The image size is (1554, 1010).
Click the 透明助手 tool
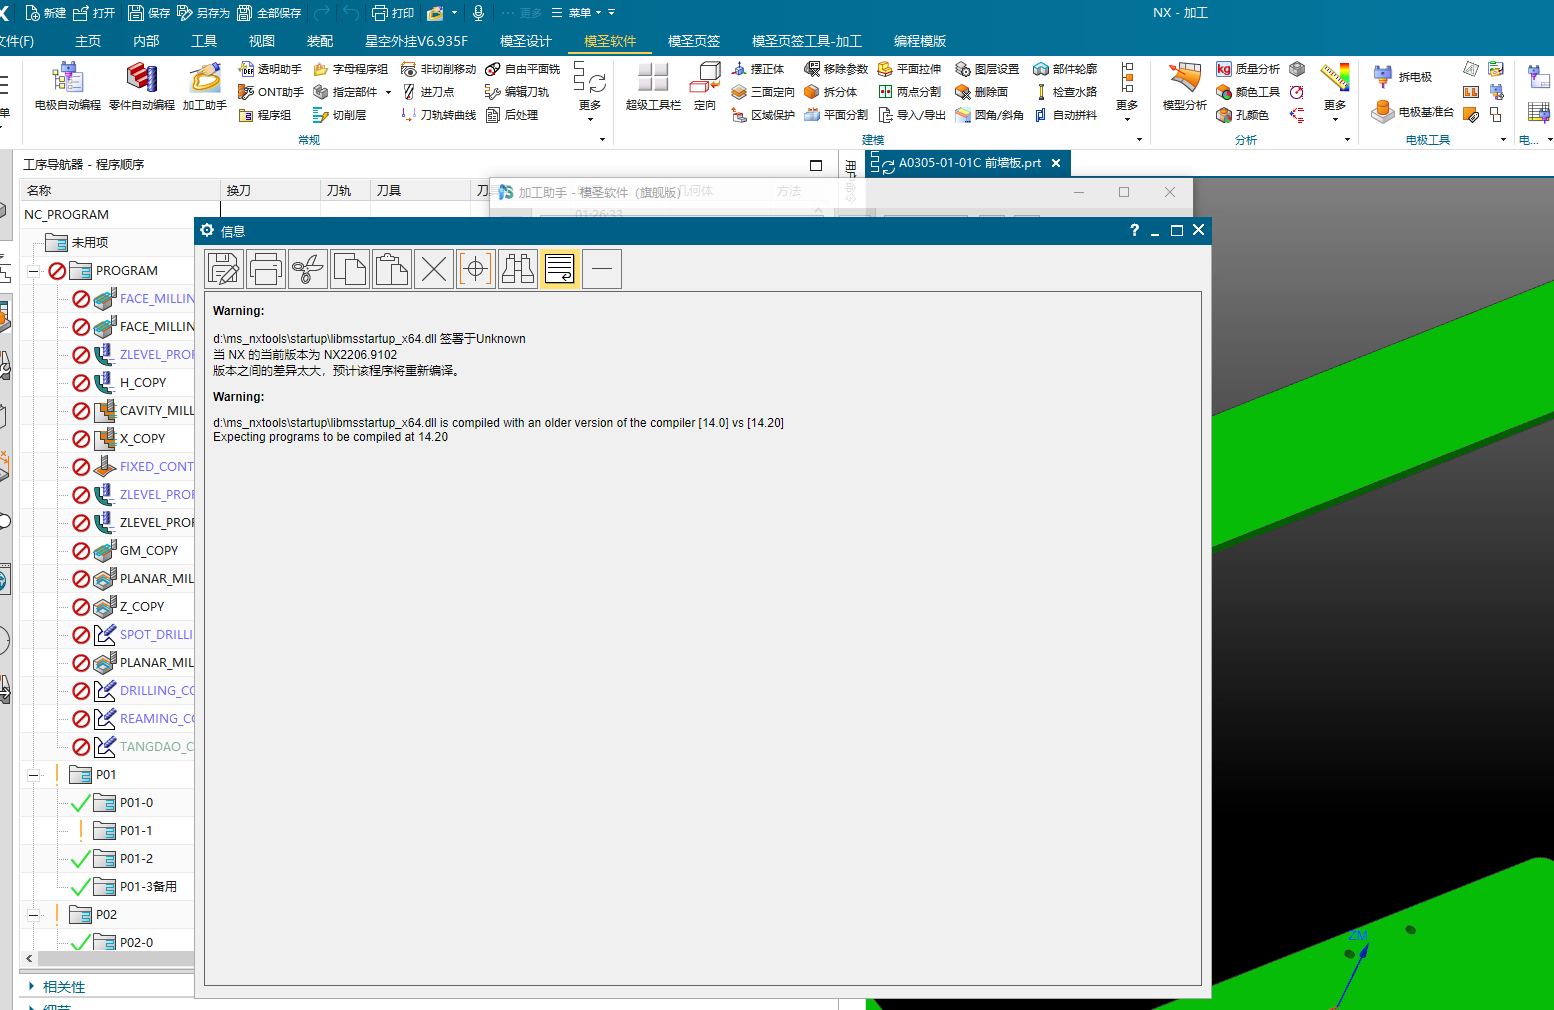(x=270, y=69)
